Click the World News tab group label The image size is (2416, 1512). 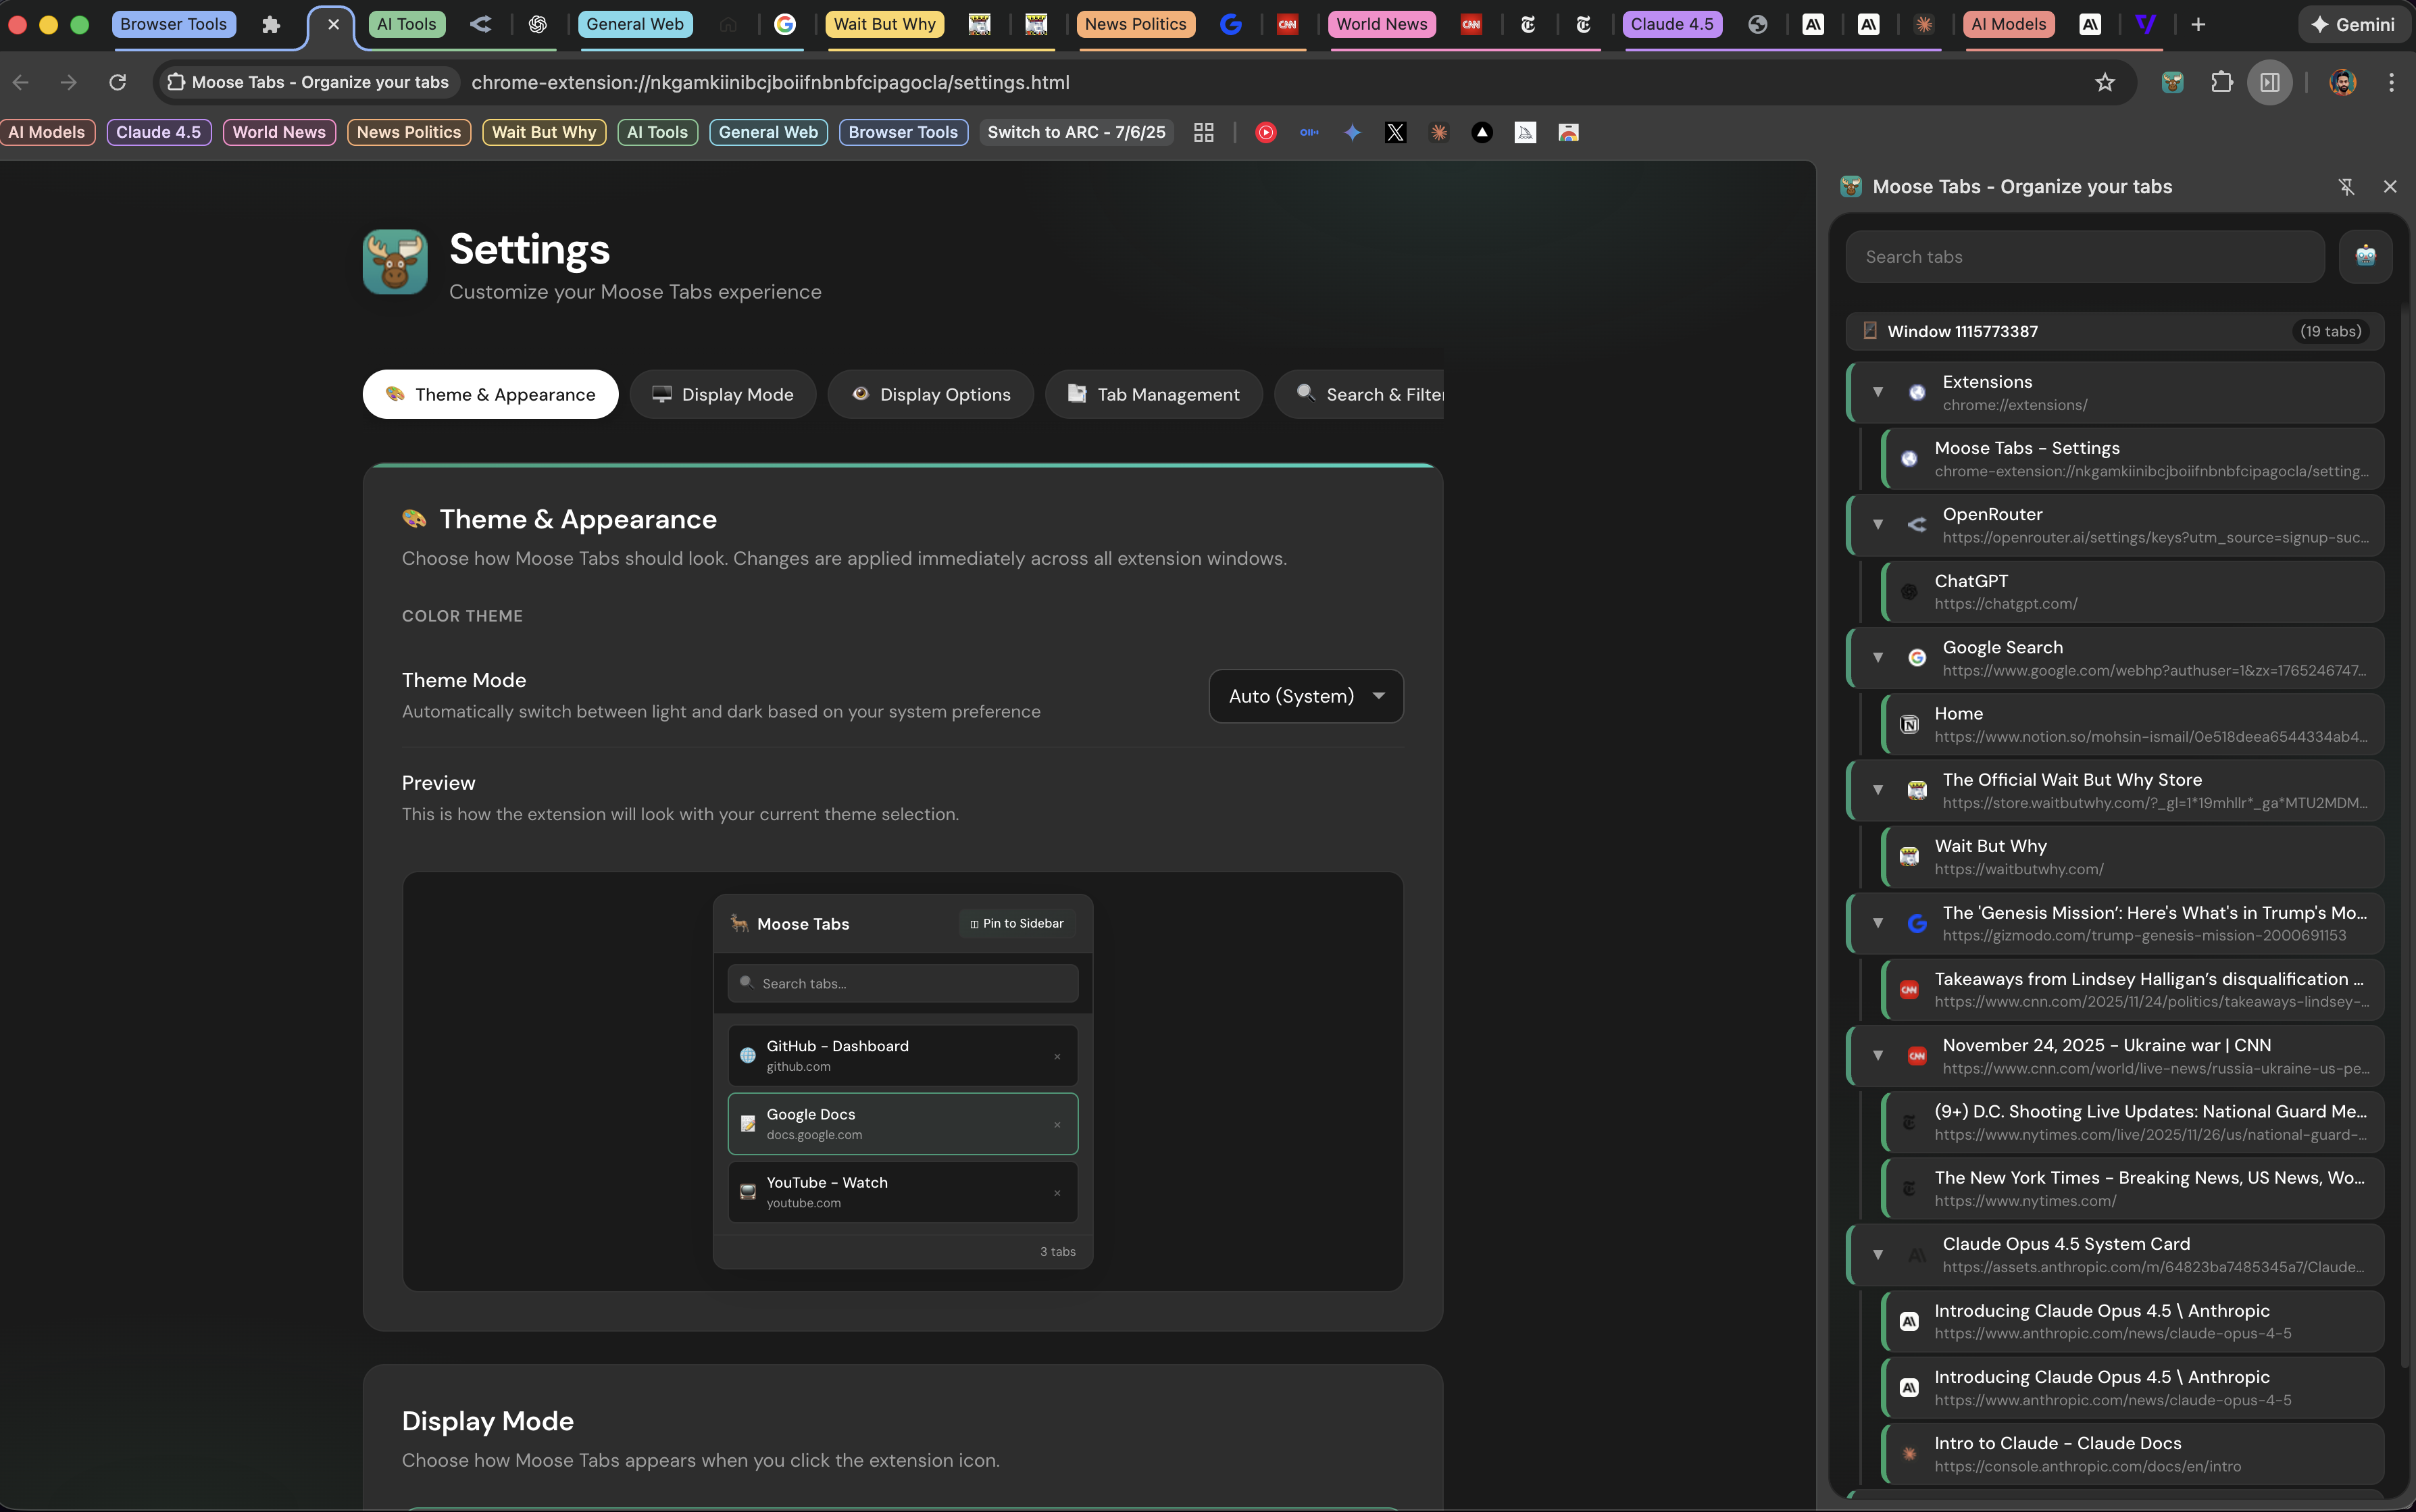(1381, 24)
